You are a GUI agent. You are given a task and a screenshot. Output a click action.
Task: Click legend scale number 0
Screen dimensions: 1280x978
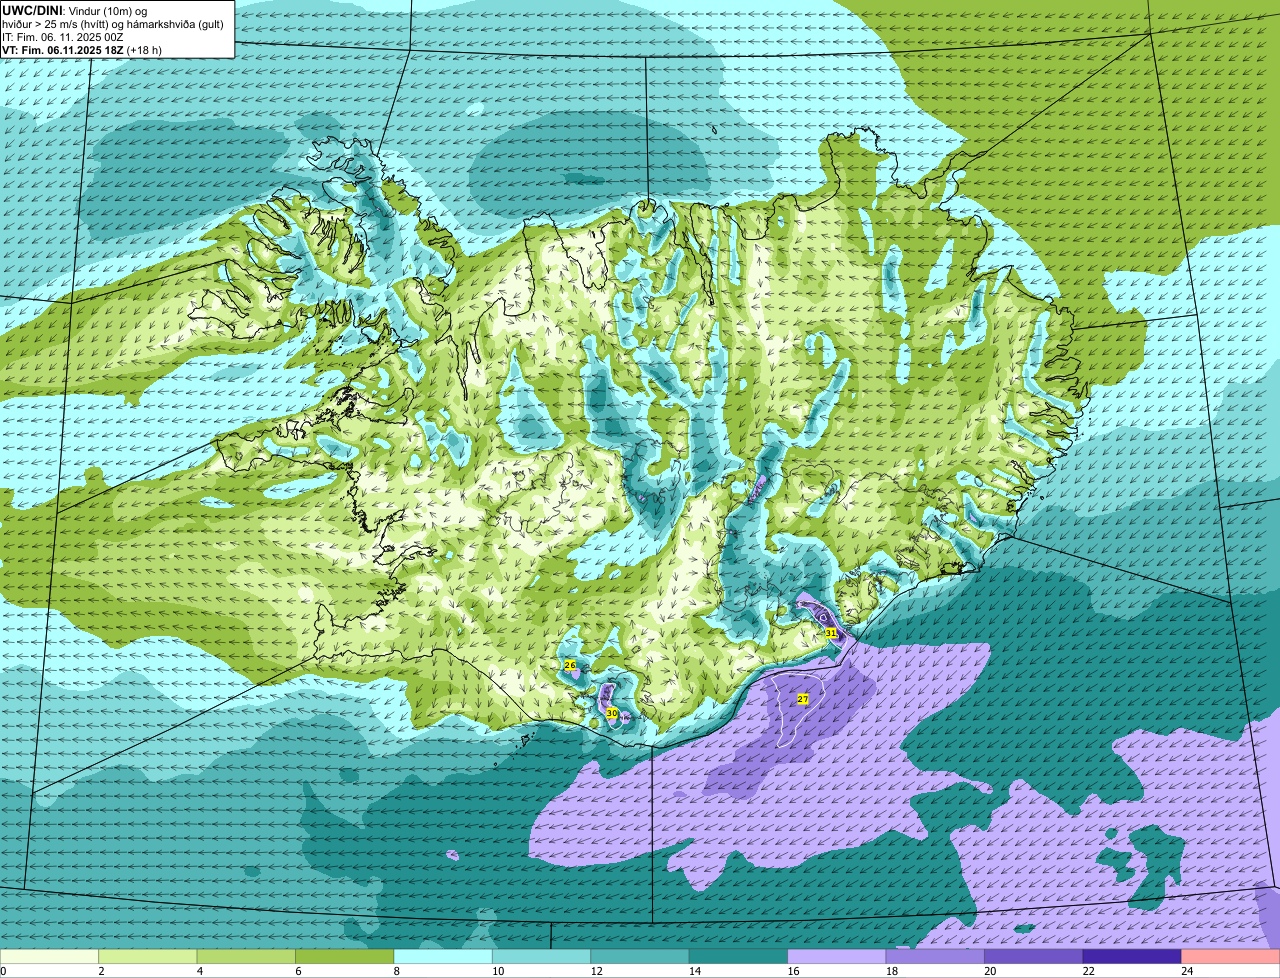3,971
